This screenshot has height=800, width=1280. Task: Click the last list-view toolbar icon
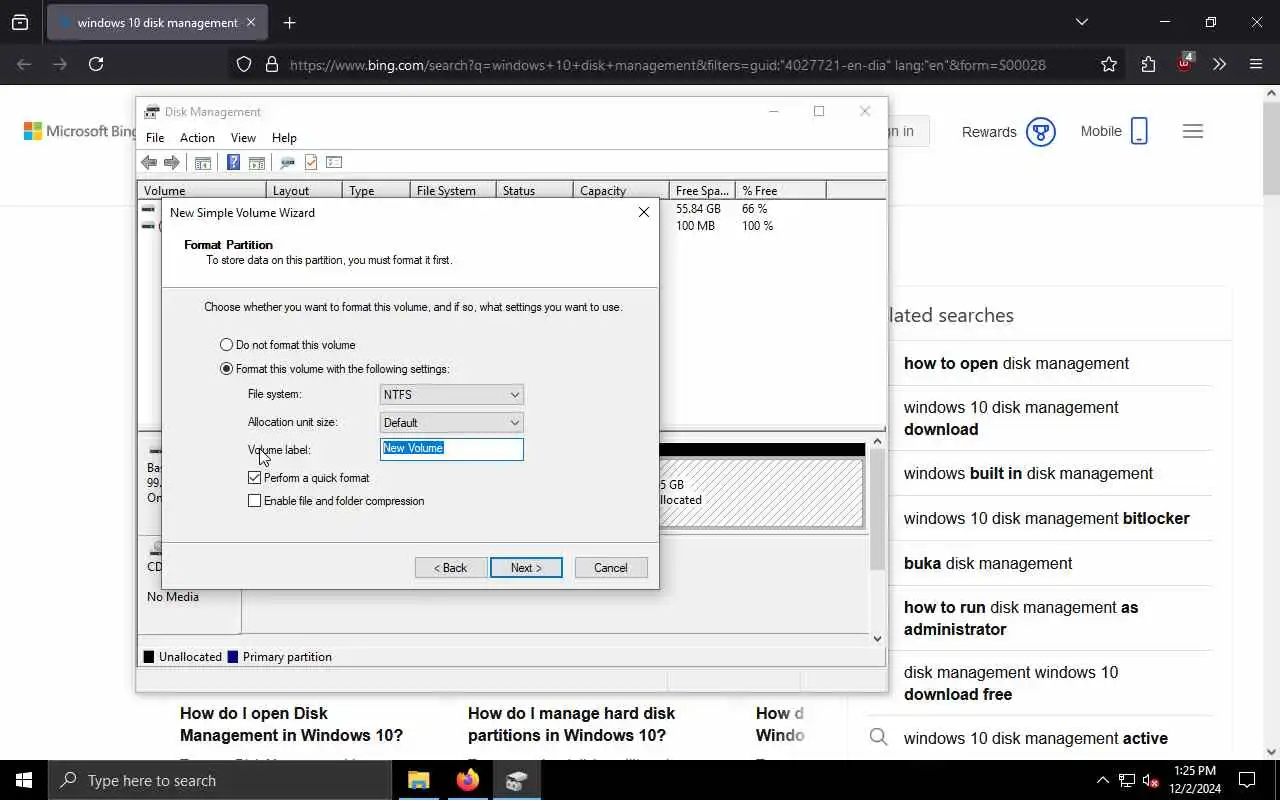click(334, 163)
